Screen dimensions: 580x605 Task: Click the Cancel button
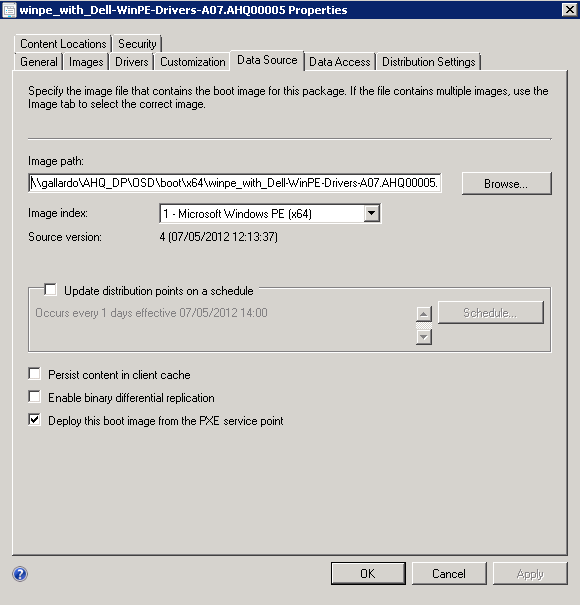pyautogui.click(x=449, y=573)
